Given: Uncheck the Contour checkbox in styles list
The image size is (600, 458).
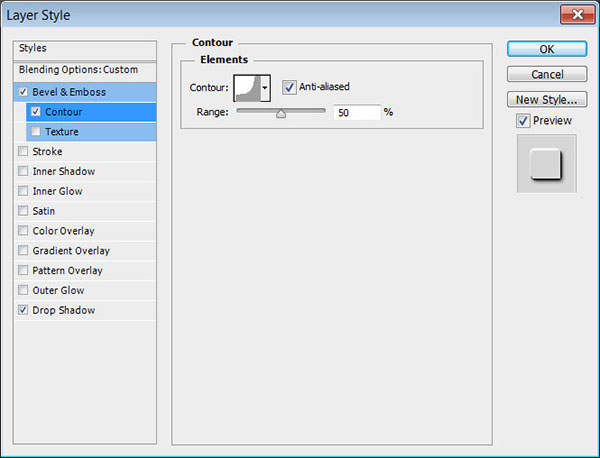Looking at the screenshot, I should click(x=36, y=112).
